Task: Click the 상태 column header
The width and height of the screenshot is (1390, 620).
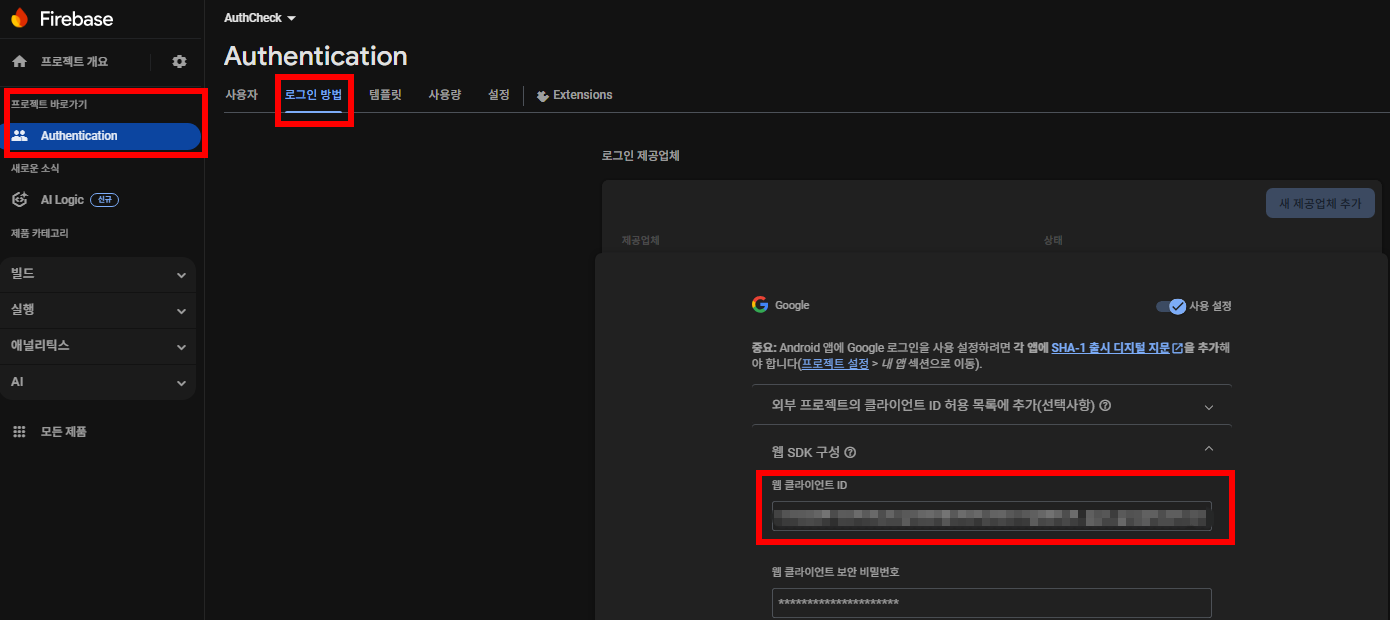Action: point(1053,241)
